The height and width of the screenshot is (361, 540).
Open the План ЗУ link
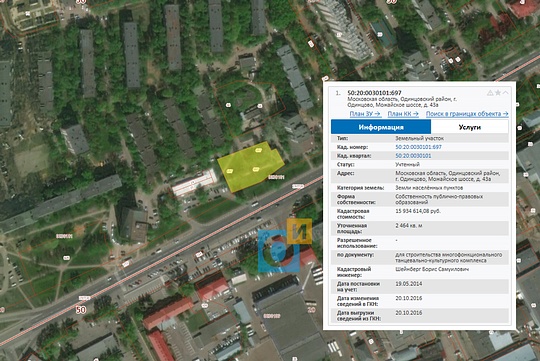click(365, 114)
